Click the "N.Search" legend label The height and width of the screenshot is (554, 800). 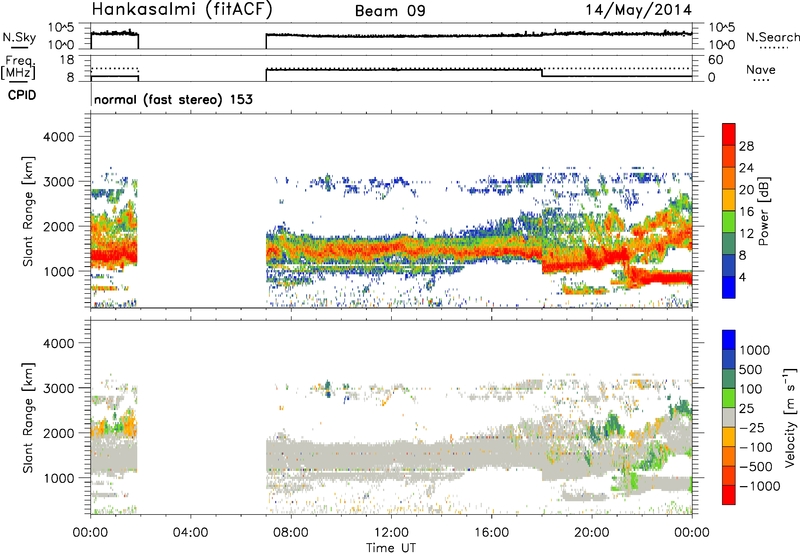[772, 37]
